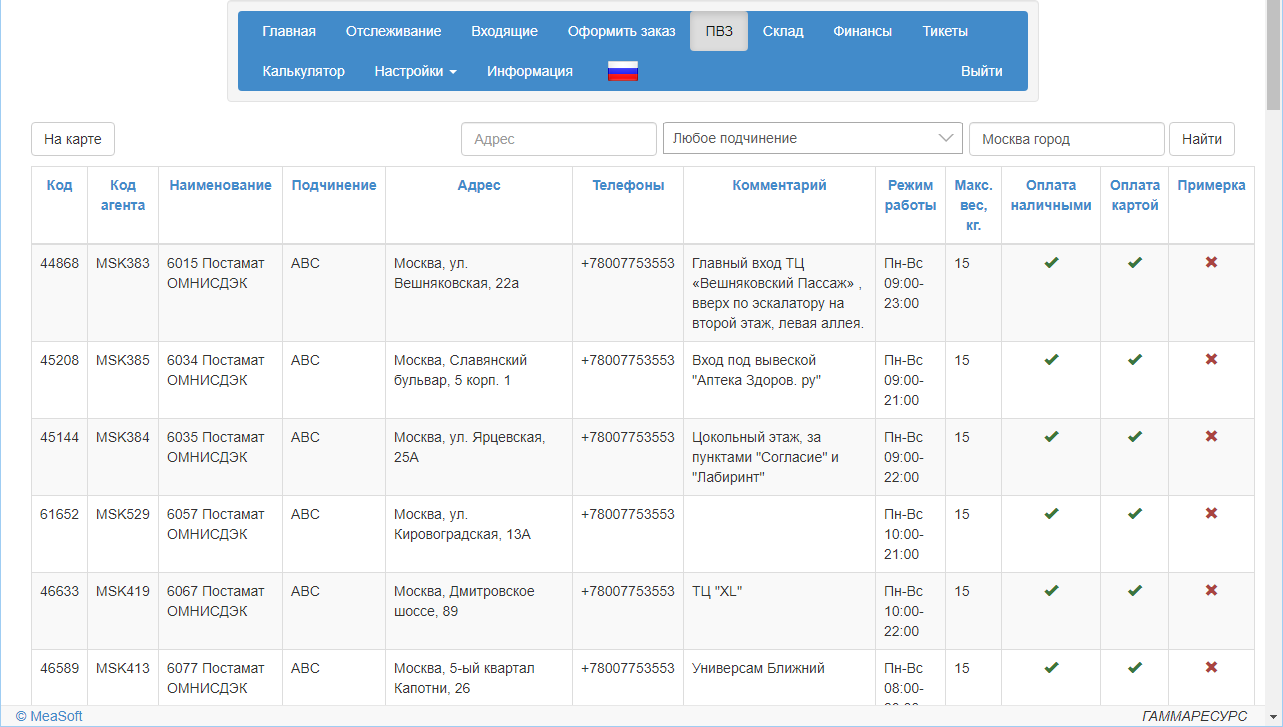1283x727 pixels.
Task: Click cash payment checkmark for row 46633
Action: coord(1051,591)
